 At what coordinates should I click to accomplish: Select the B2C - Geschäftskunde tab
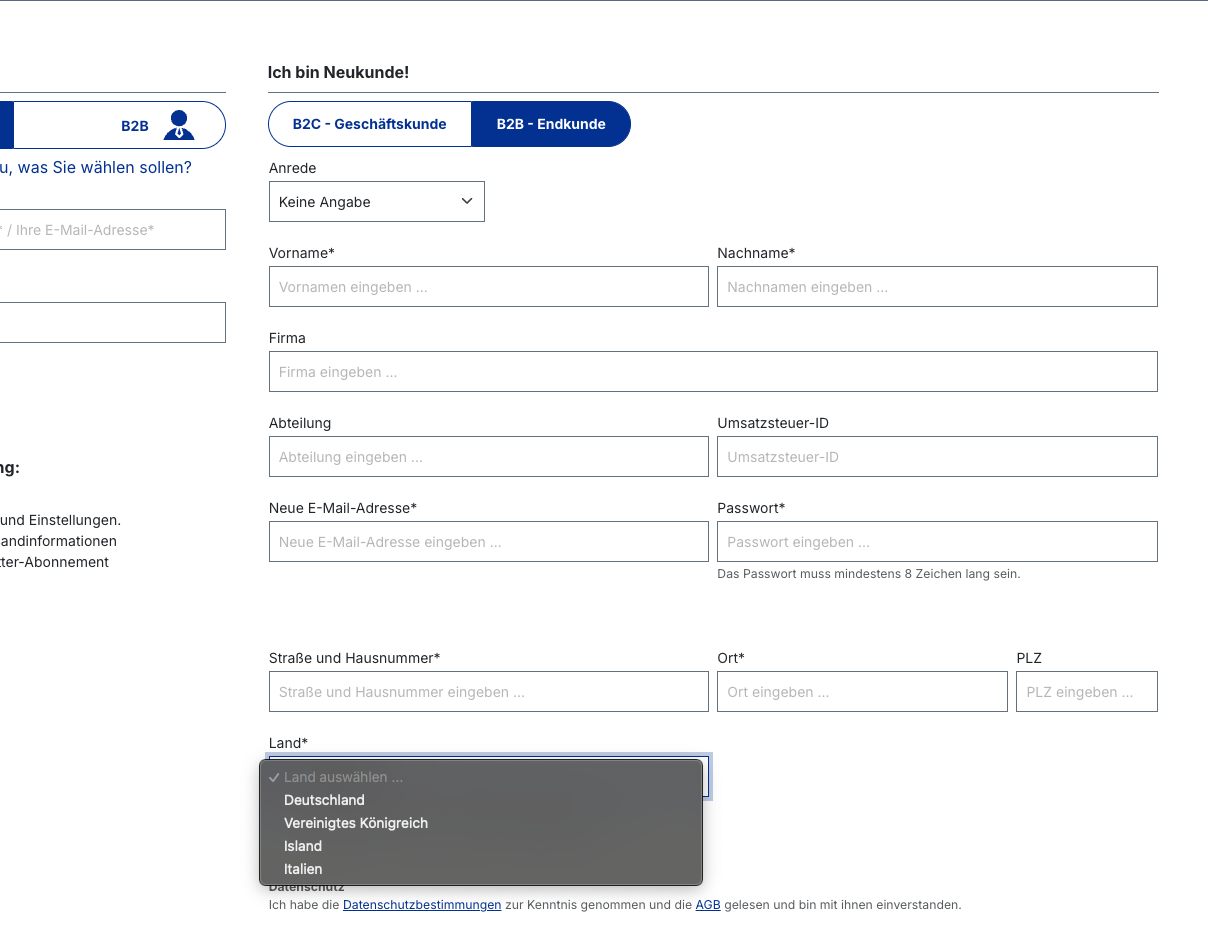pos(369,124)
